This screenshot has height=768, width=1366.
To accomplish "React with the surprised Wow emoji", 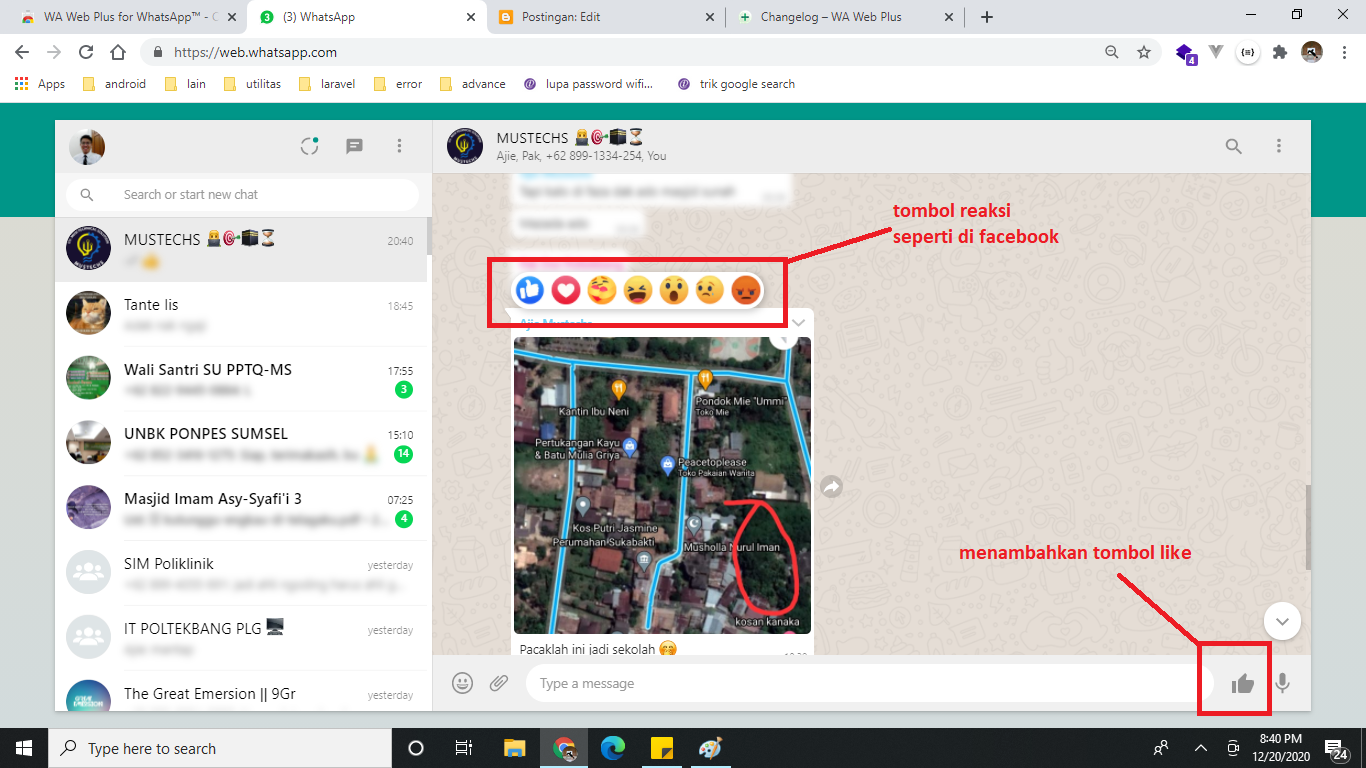I will [x=674, y=290].
